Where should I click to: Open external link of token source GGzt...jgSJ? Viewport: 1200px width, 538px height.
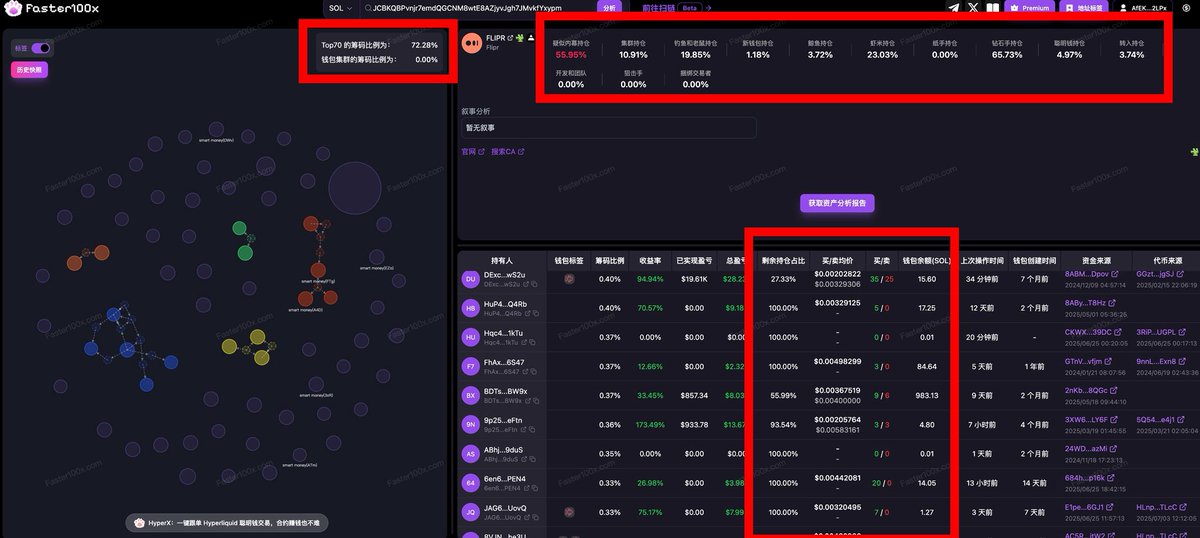click(1181, 273)
